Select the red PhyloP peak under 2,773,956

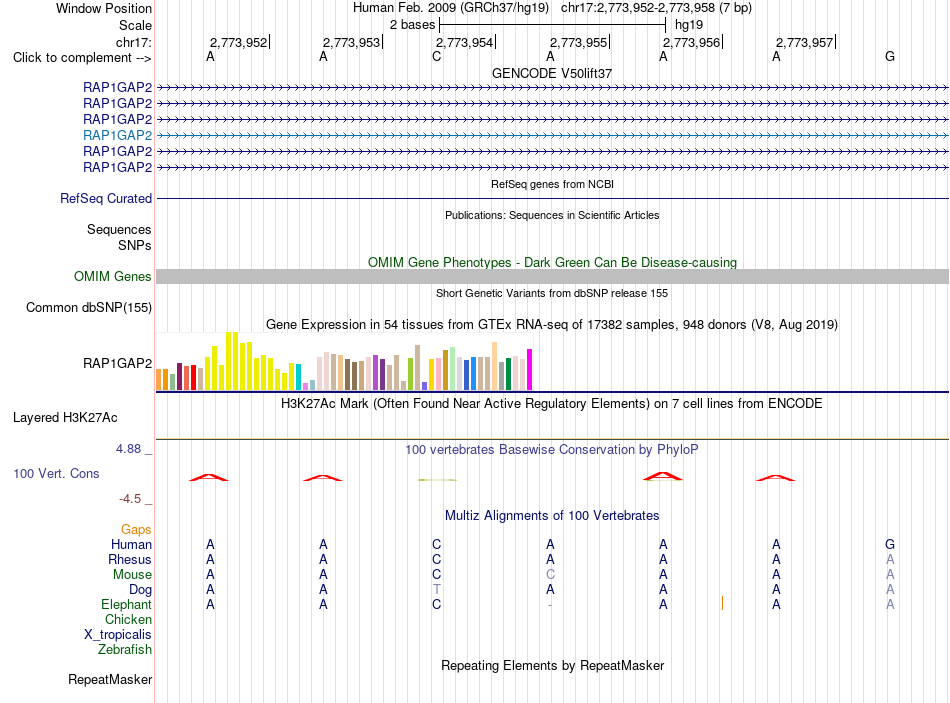tap(663, 476)
